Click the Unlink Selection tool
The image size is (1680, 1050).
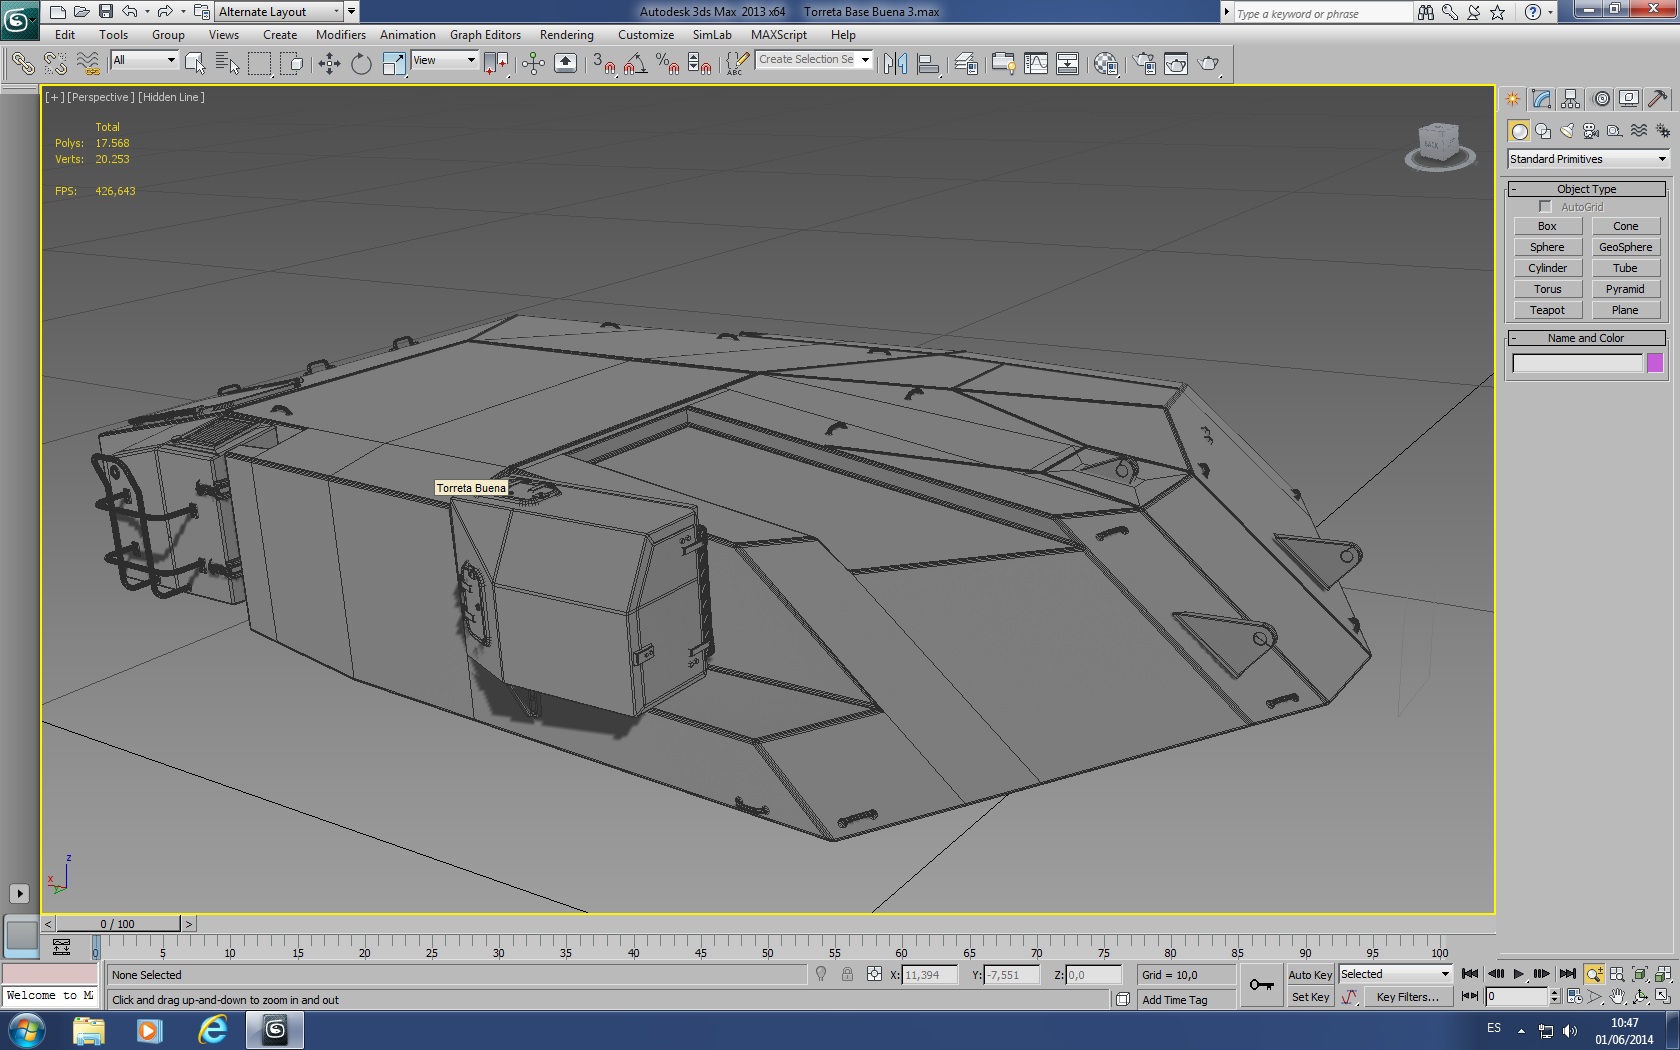coord(55,63)
